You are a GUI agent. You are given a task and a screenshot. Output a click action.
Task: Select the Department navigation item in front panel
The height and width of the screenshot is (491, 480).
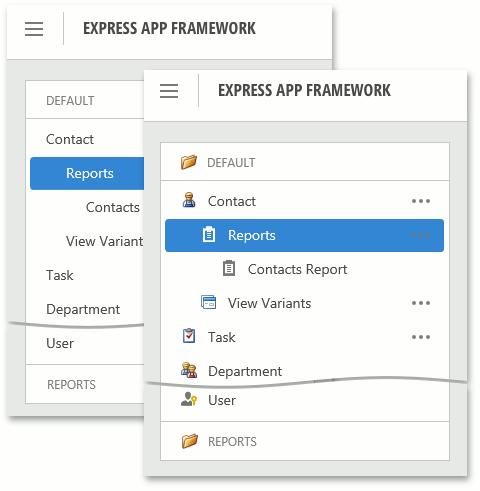click(x=304, y=371)
